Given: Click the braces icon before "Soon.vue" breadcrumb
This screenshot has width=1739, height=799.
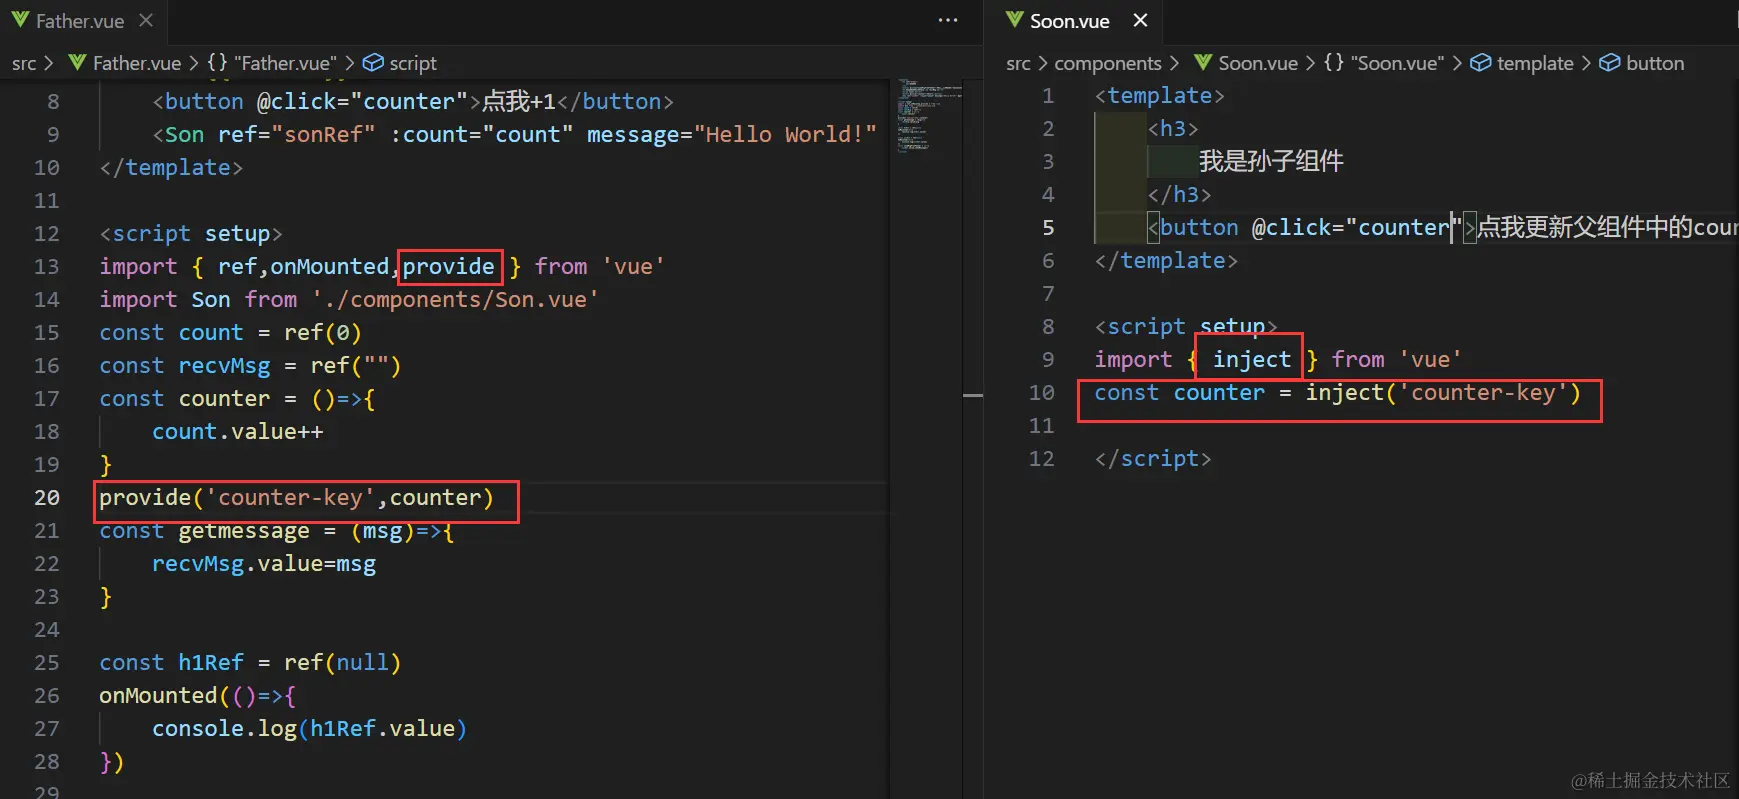Looking at the screenshot, I should (1333, 63).
